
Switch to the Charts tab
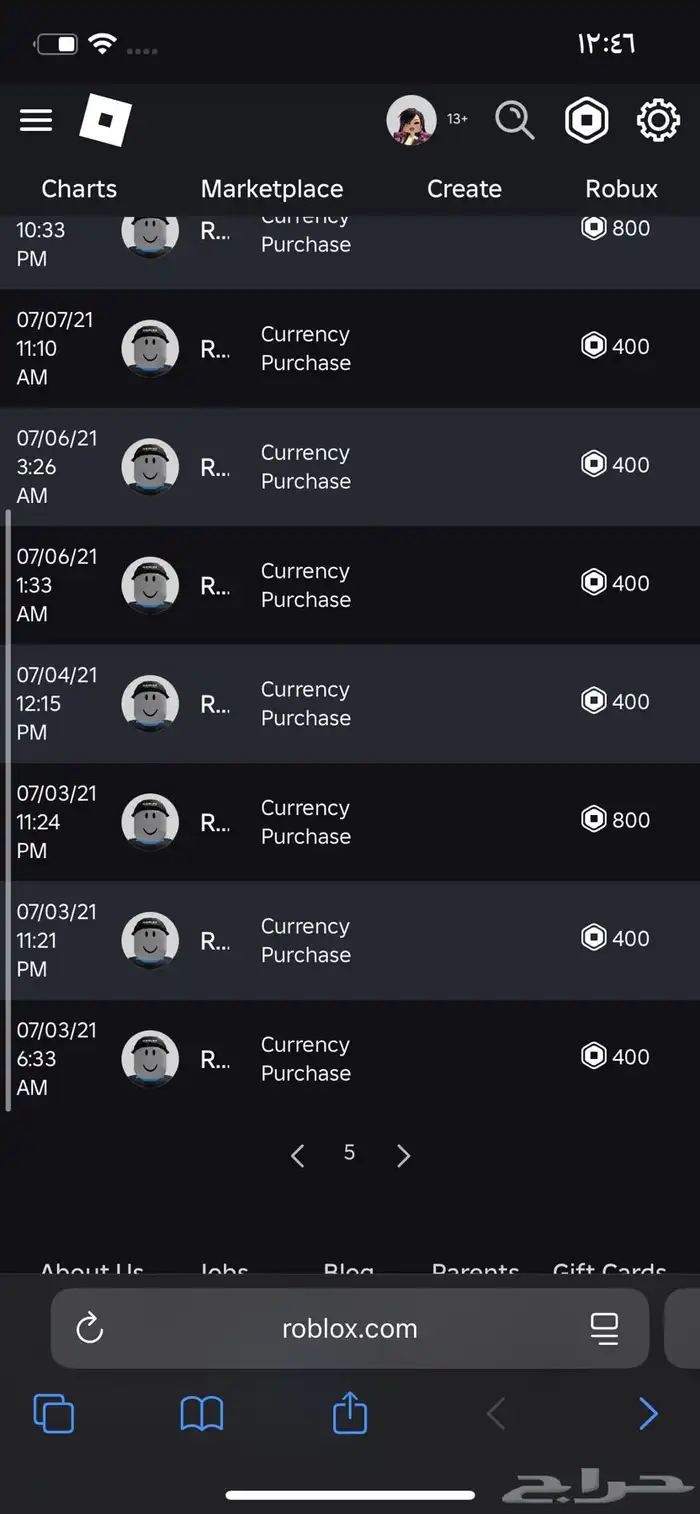(79, 189)
